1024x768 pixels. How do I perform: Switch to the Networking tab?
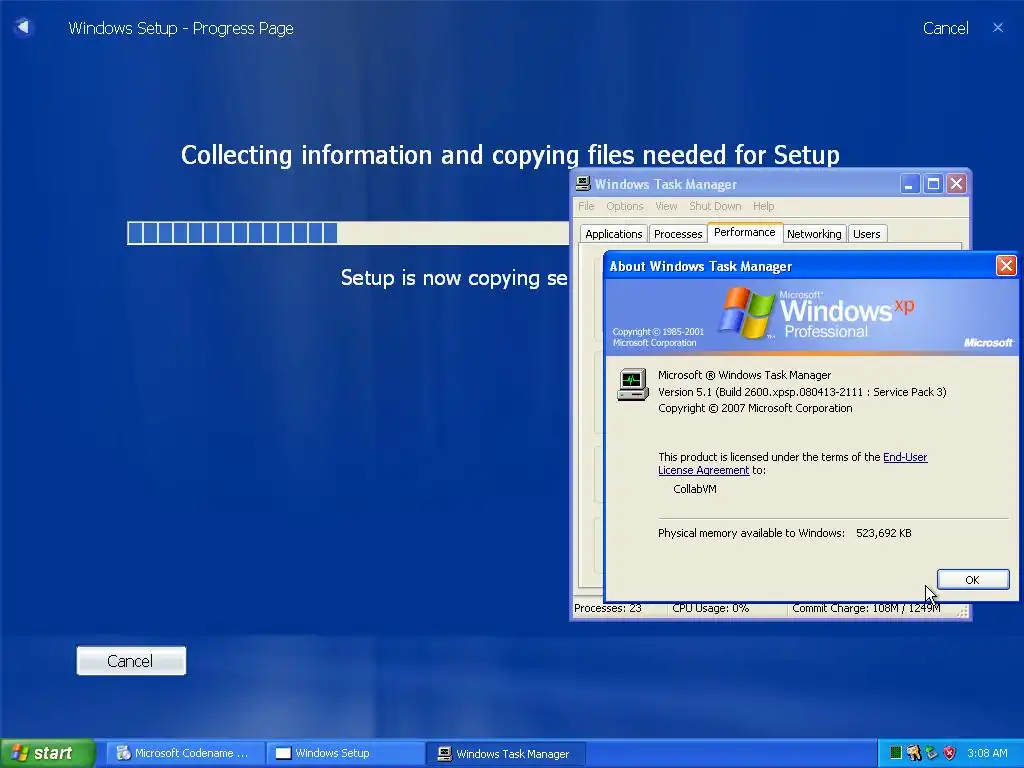coord(814,234)
